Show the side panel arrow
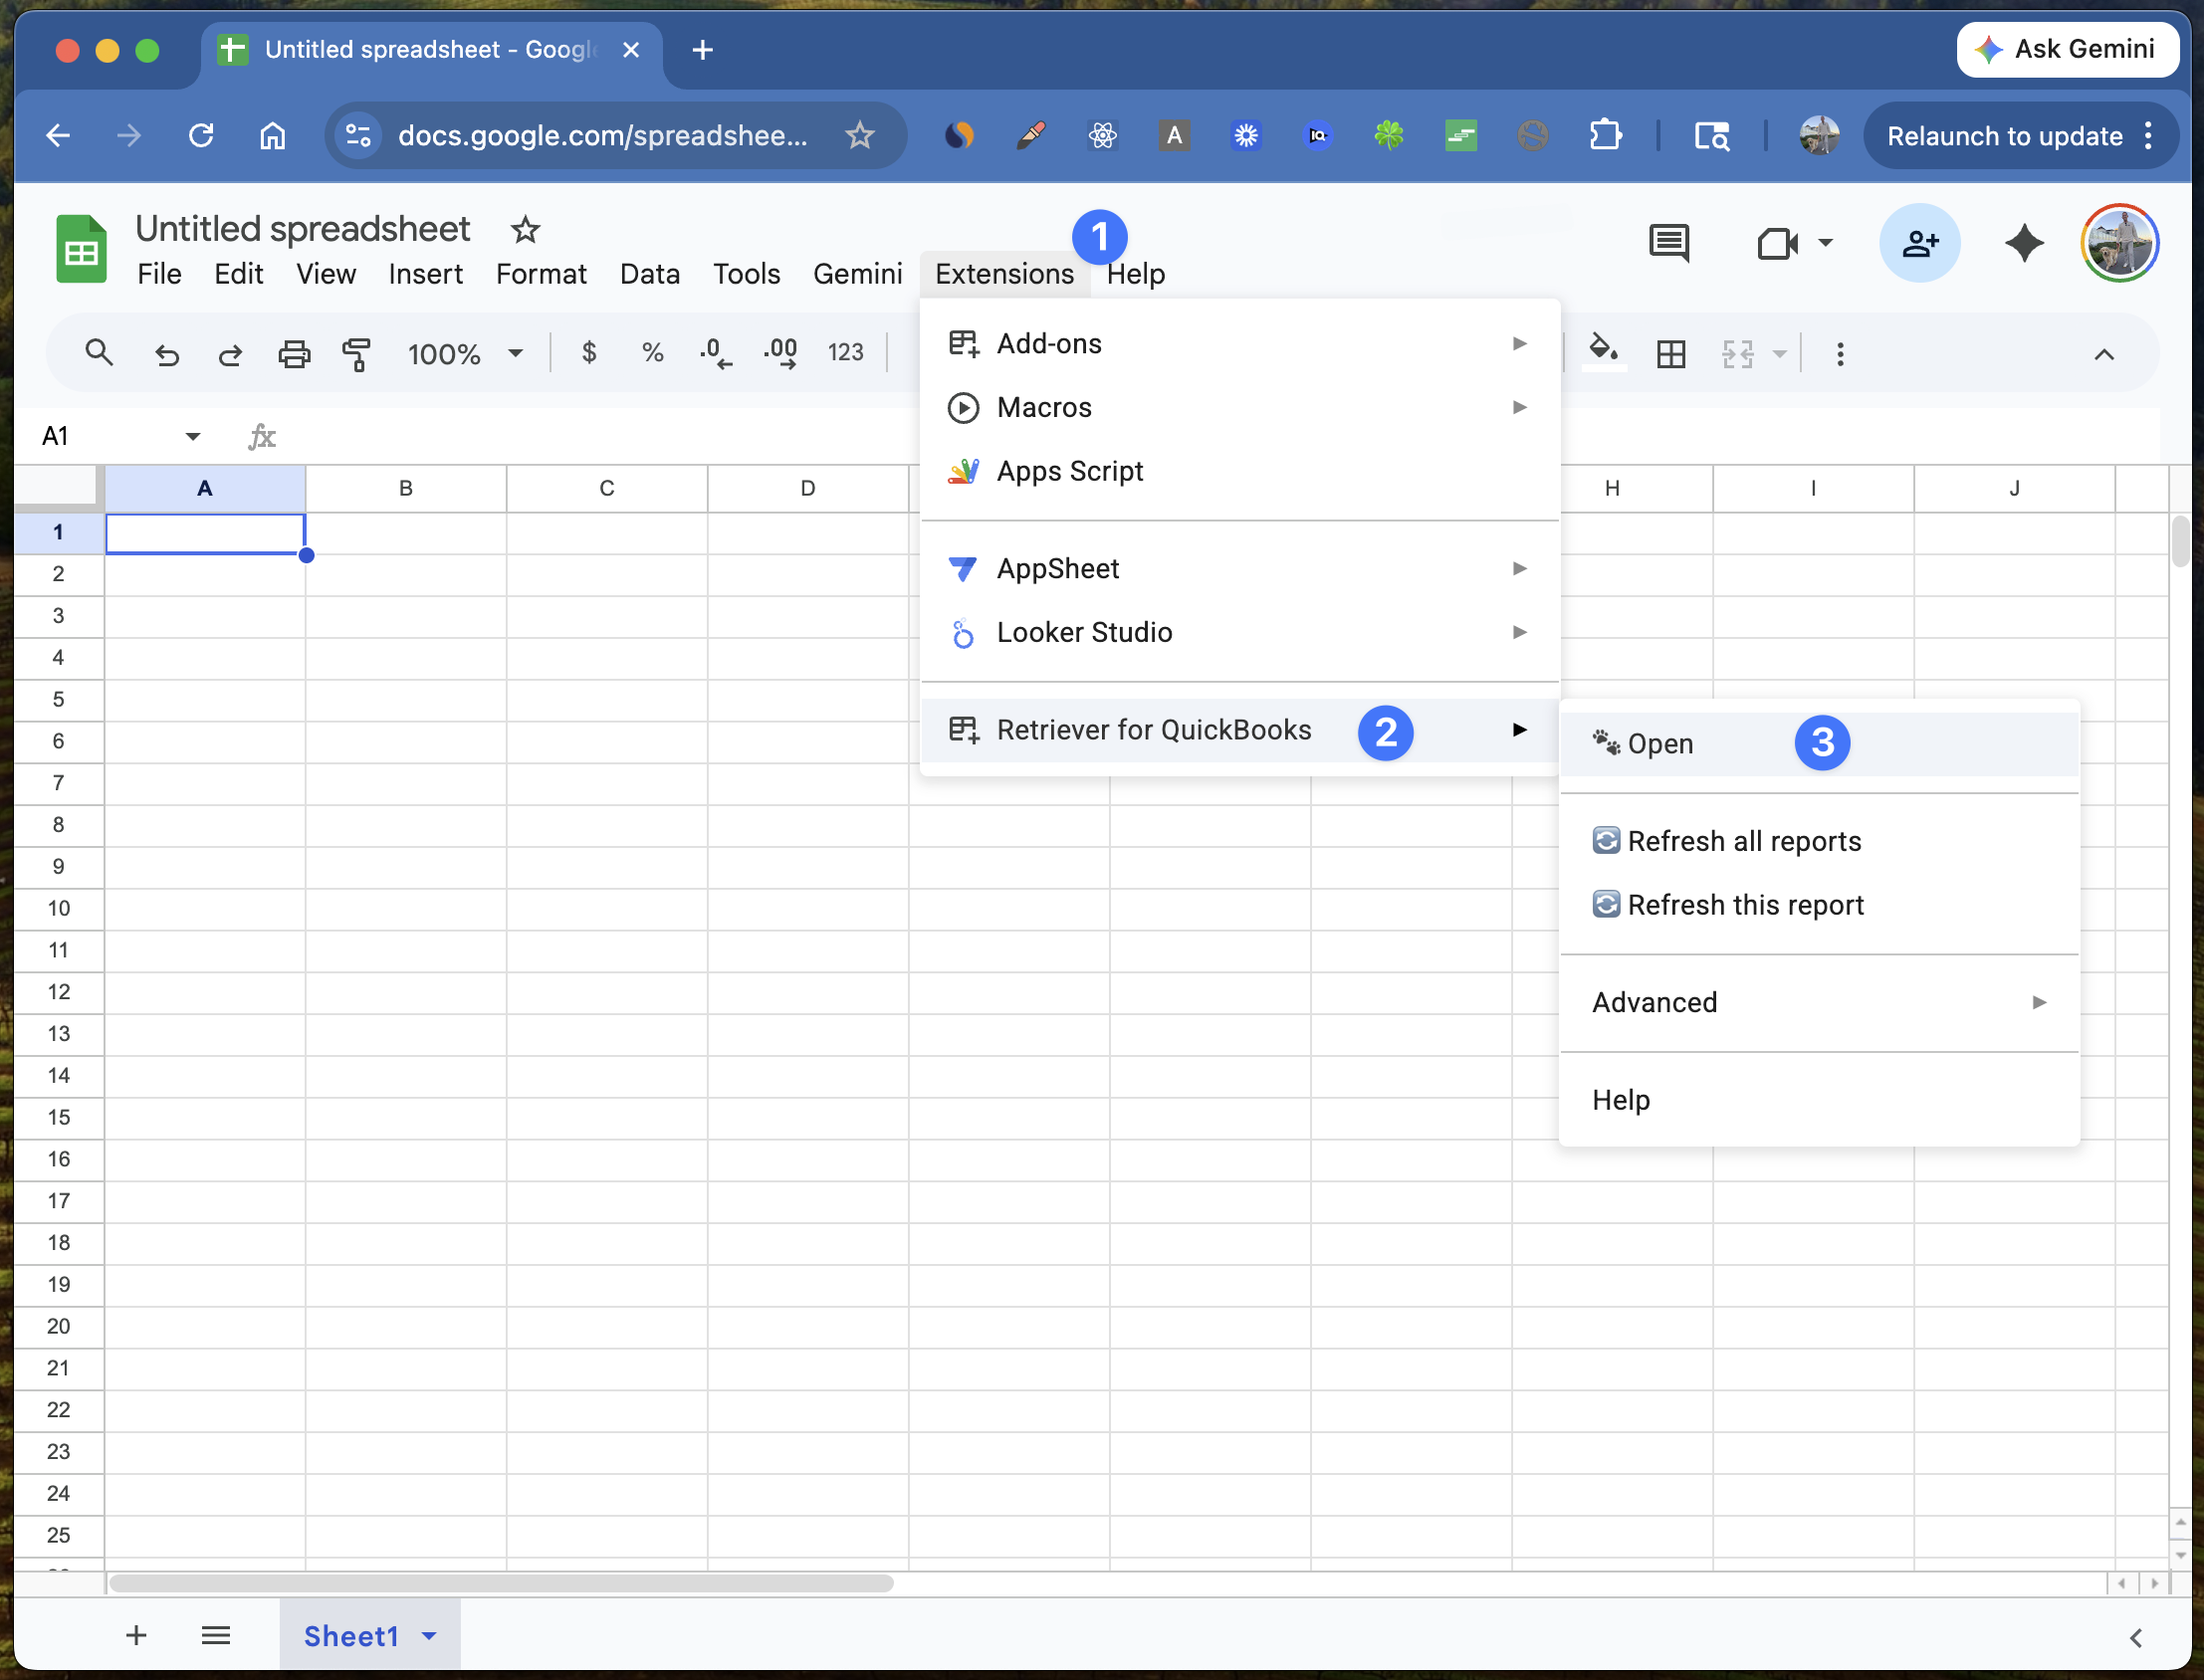The image size is (2204, 1680). [x=2136, y=1637]
